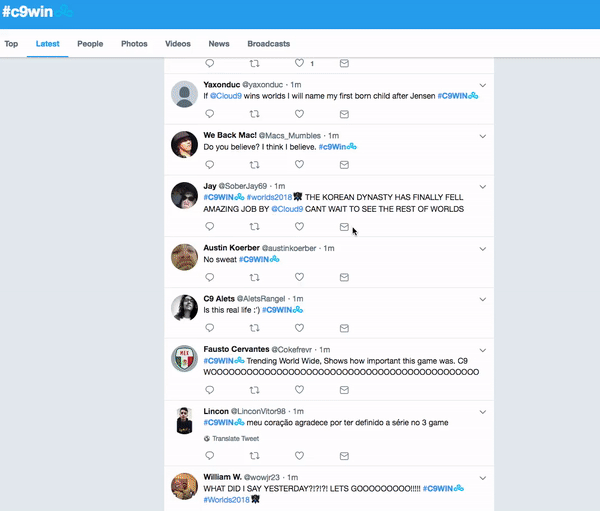The width and height of the screenshot is (600, 511).
Task: Expand menu chevron on We Back Mac!'s tweet
Action: [x=483, y=136]
